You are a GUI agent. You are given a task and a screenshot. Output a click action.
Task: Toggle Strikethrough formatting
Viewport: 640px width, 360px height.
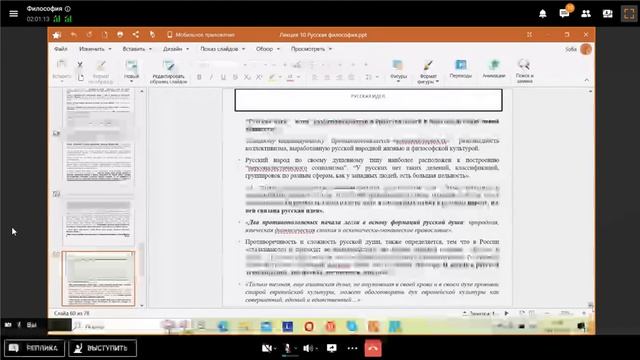click(x=235, y=77)
